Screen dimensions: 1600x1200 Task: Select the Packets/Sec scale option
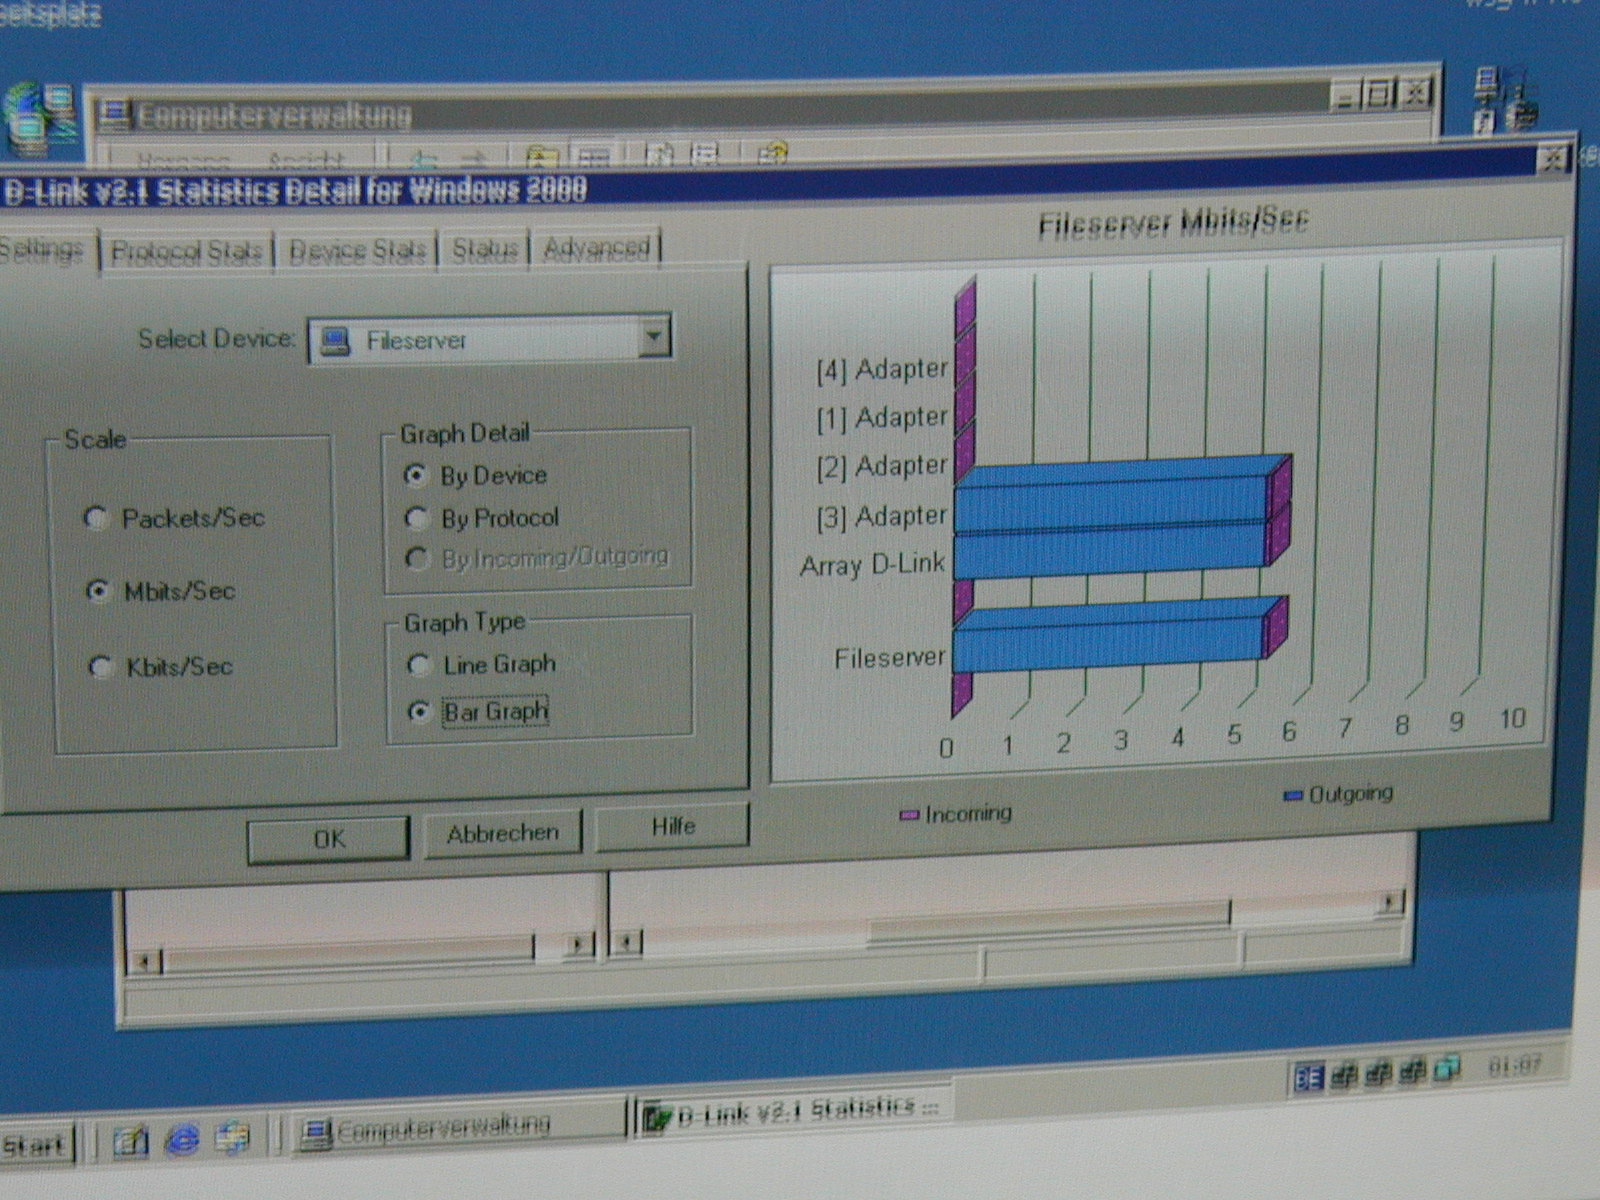174,518
